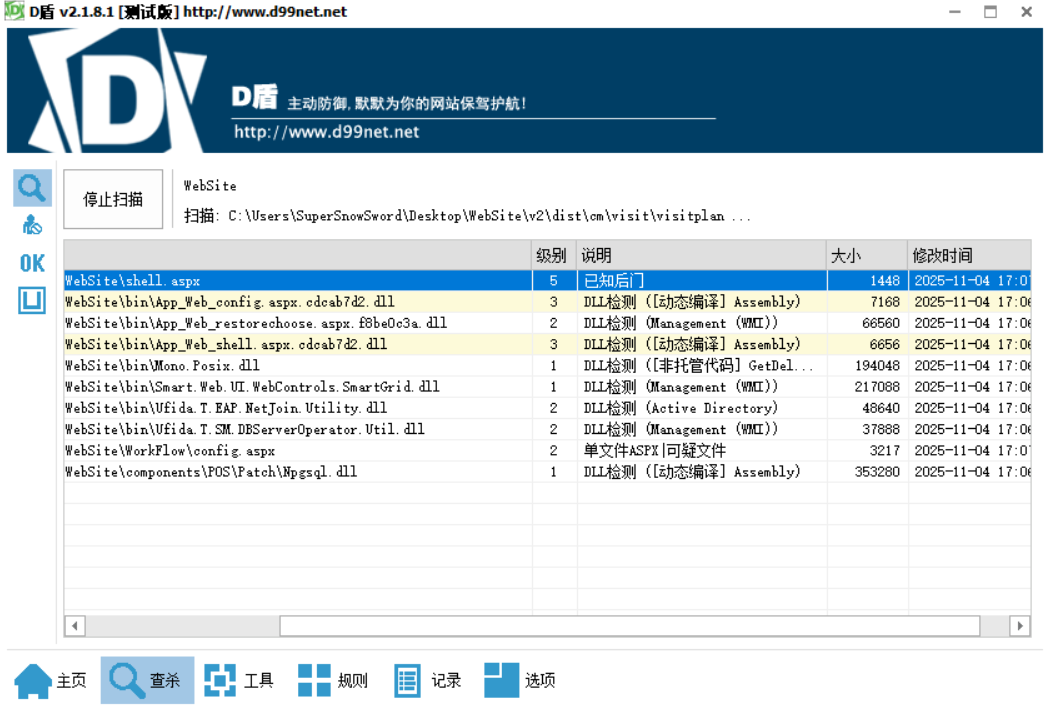
Task: Select App_Web_config.aspx.cdcab7d2.dll row
Action: click(547, 302)
